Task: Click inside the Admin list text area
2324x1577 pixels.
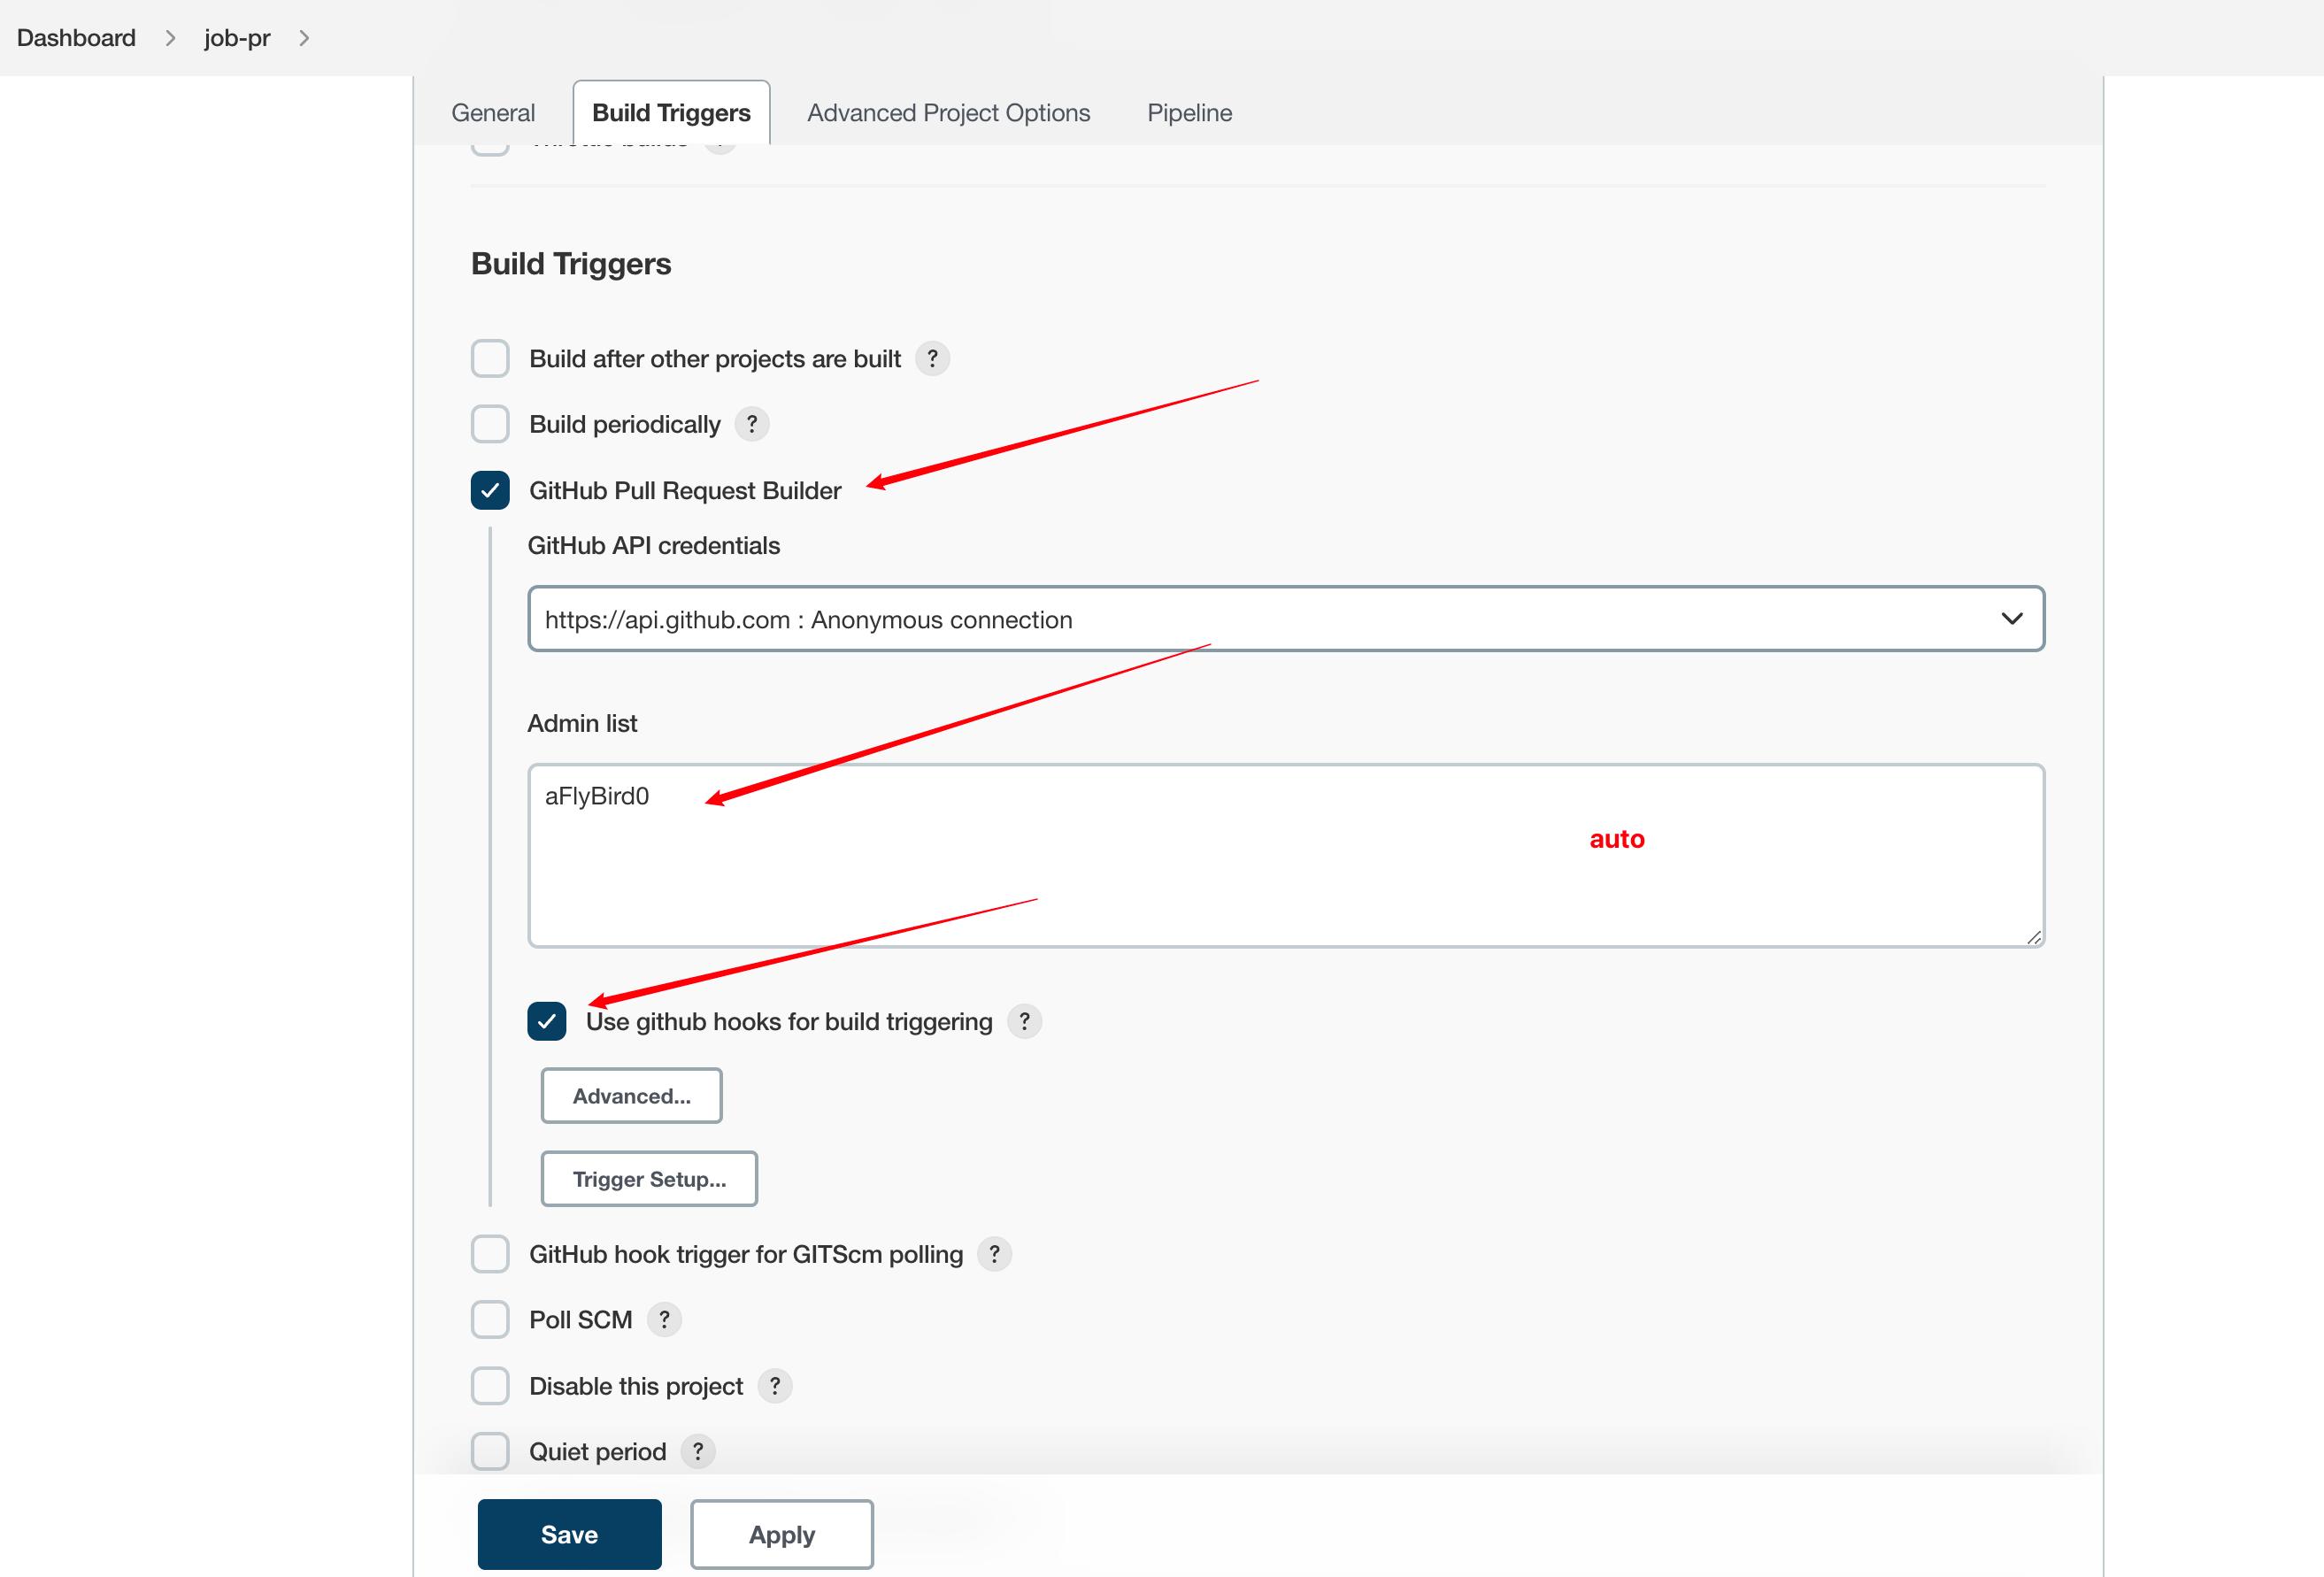Action: (x=1285, y=870)
